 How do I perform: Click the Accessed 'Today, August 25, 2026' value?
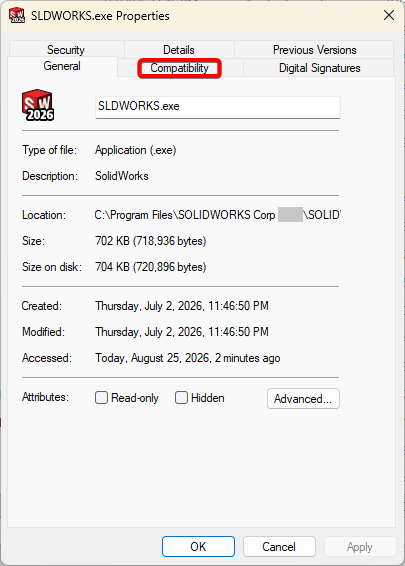188,358
